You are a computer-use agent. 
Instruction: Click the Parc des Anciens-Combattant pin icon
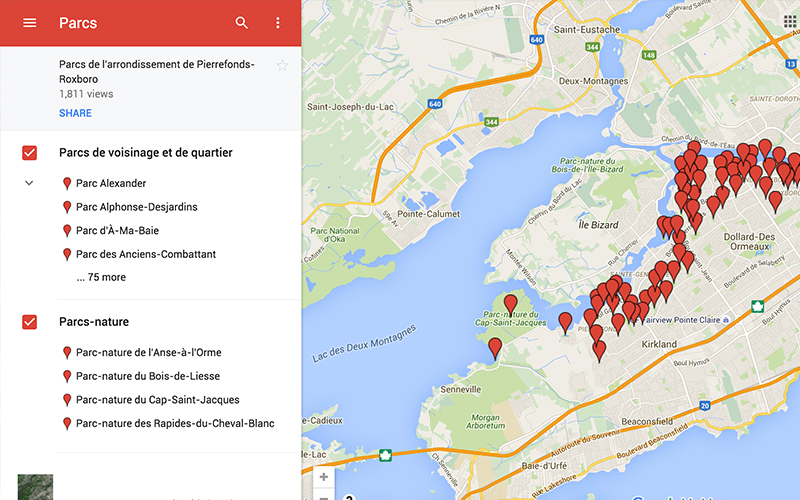(x=67, y=254)
